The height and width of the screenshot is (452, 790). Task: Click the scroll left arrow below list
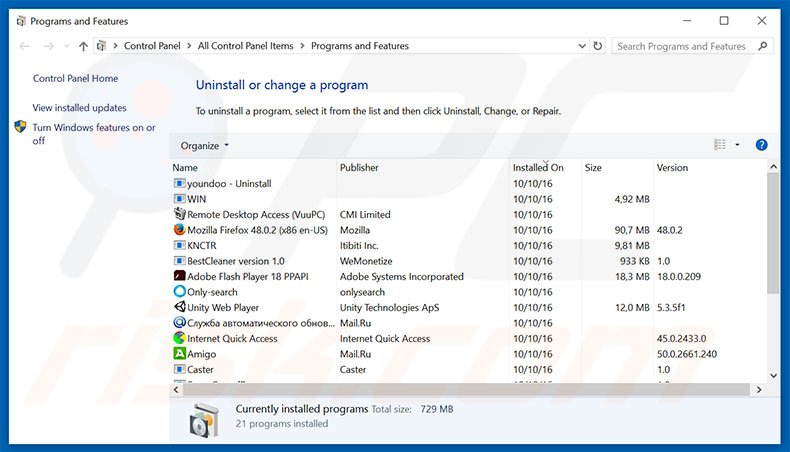coord(176,390)
